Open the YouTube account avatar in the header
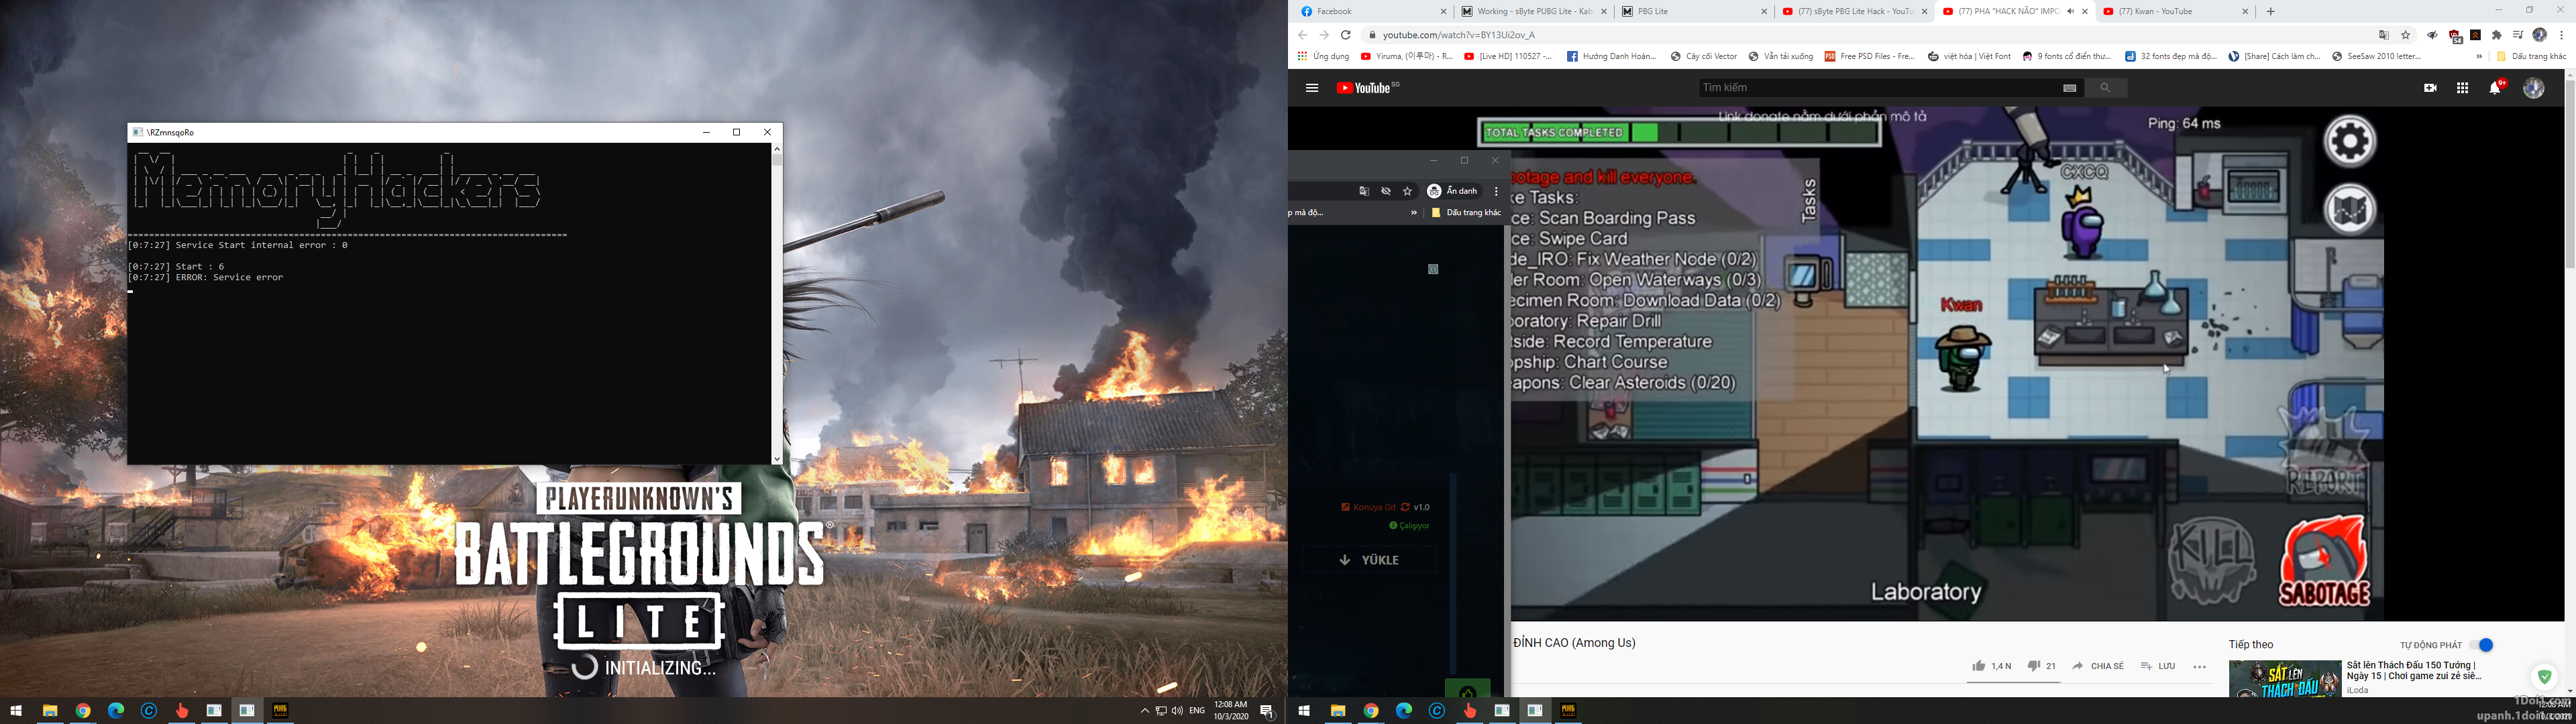 2534,88
